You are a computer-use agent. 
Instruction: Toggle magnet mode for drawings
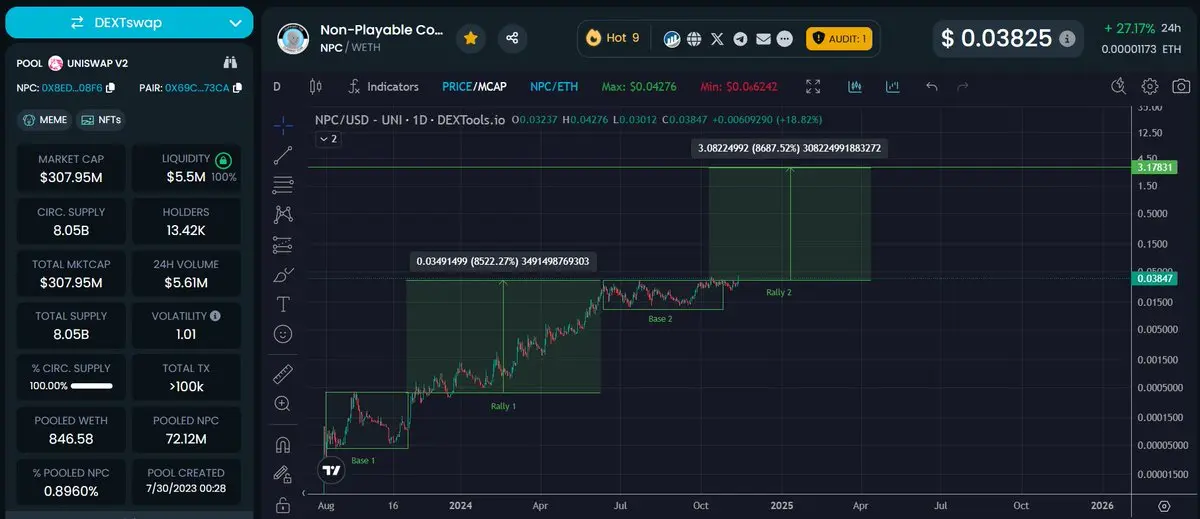click(x=283, y=445)
